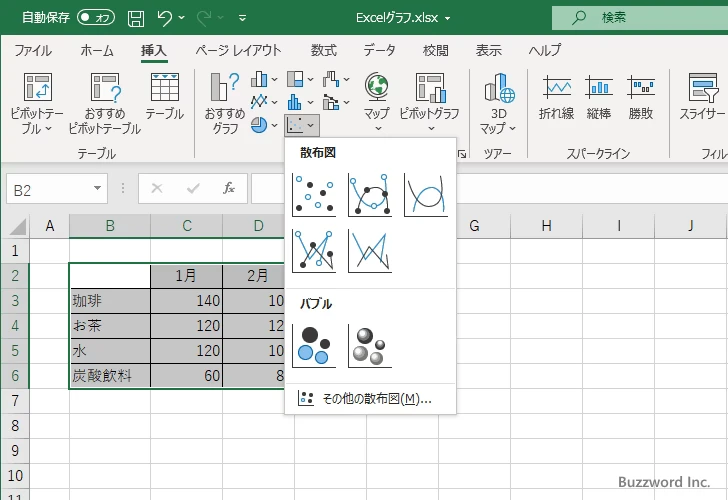Click the スライサー filter button

point(702,97)
